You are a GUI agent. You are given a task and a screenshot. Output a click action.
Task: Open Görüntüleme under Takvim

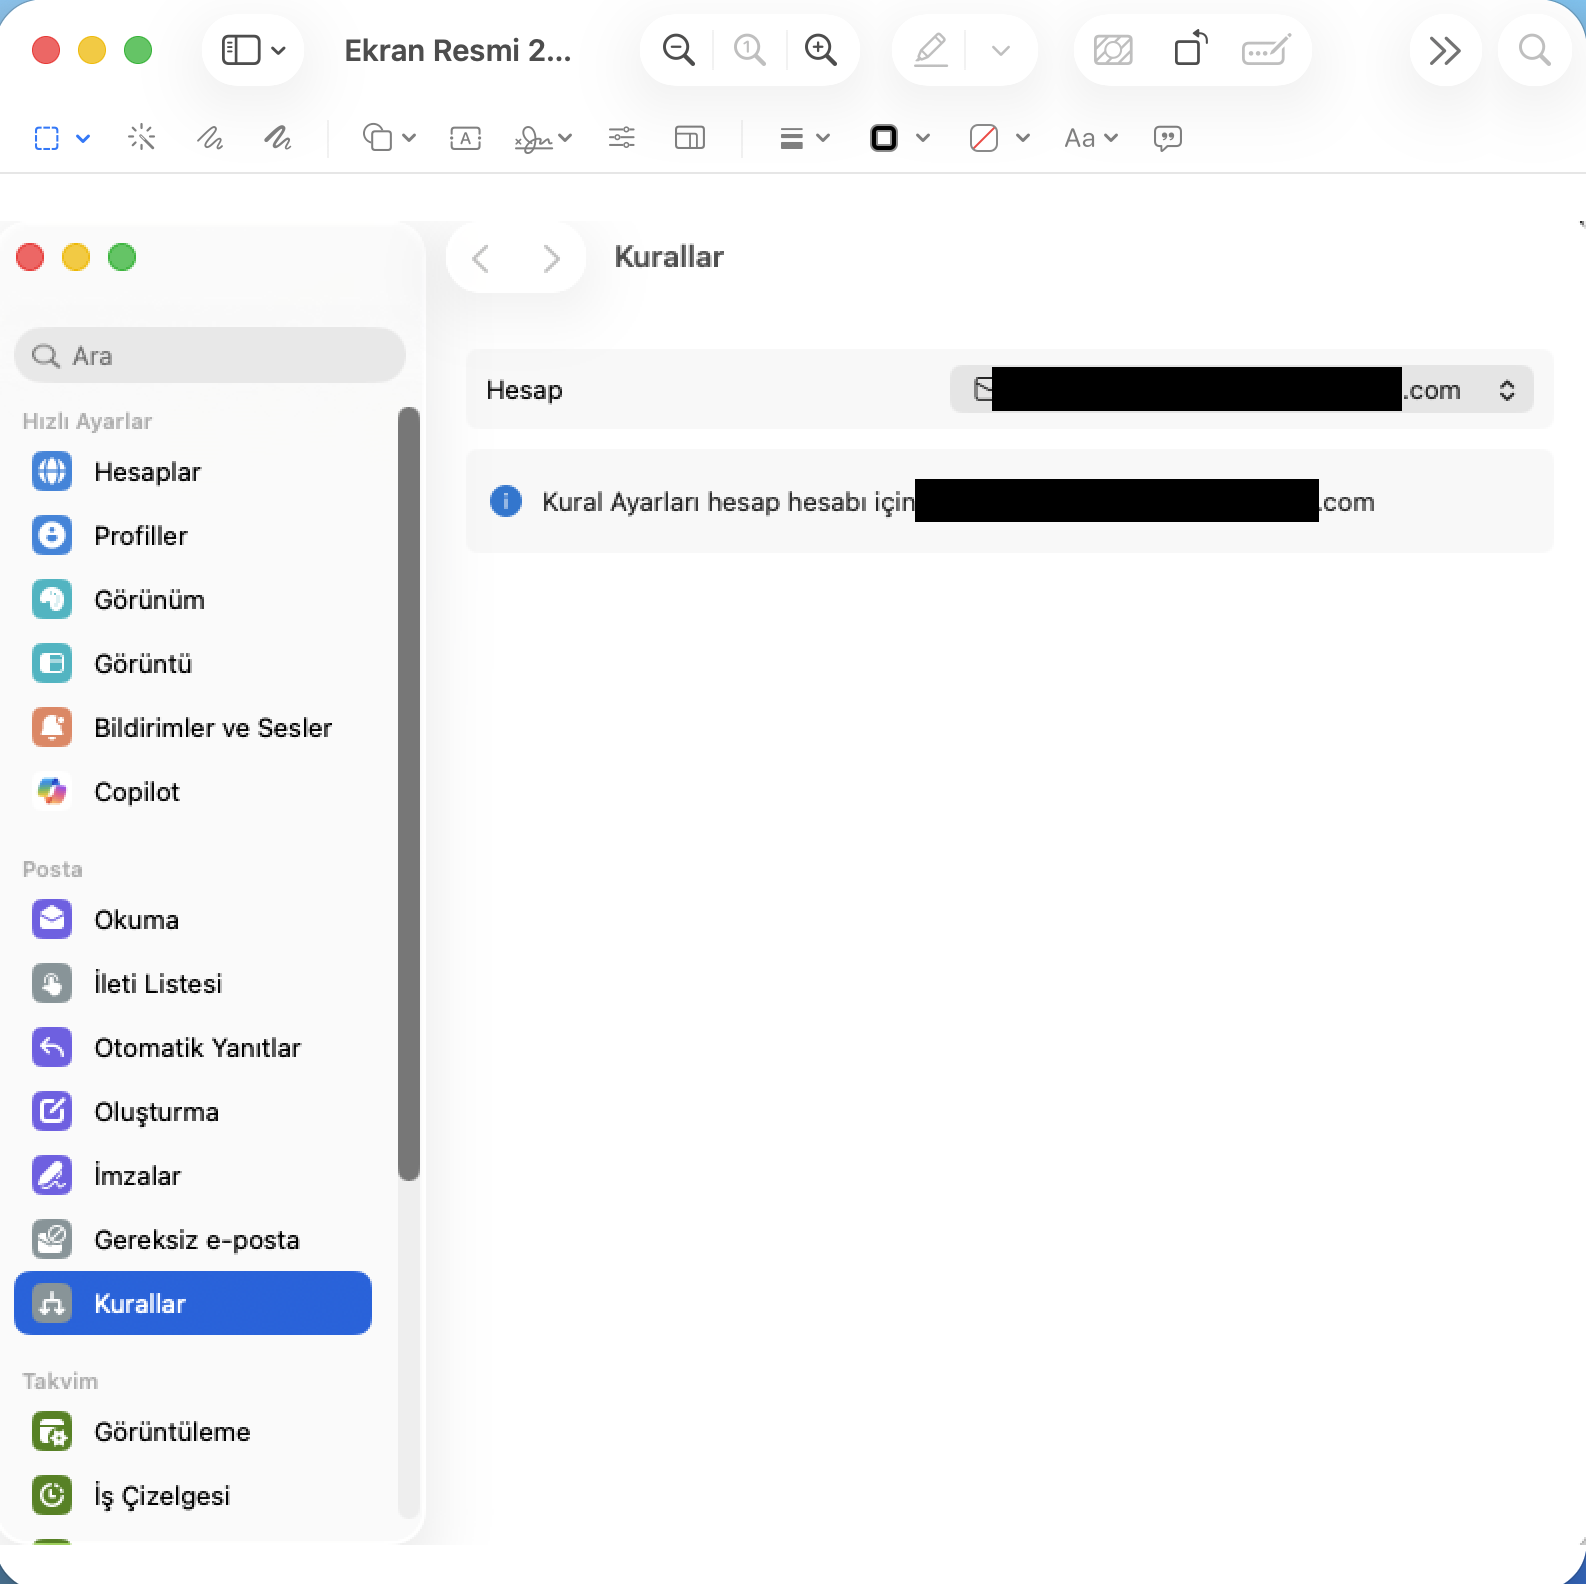pyautogui.click(x=193, y=1432)
